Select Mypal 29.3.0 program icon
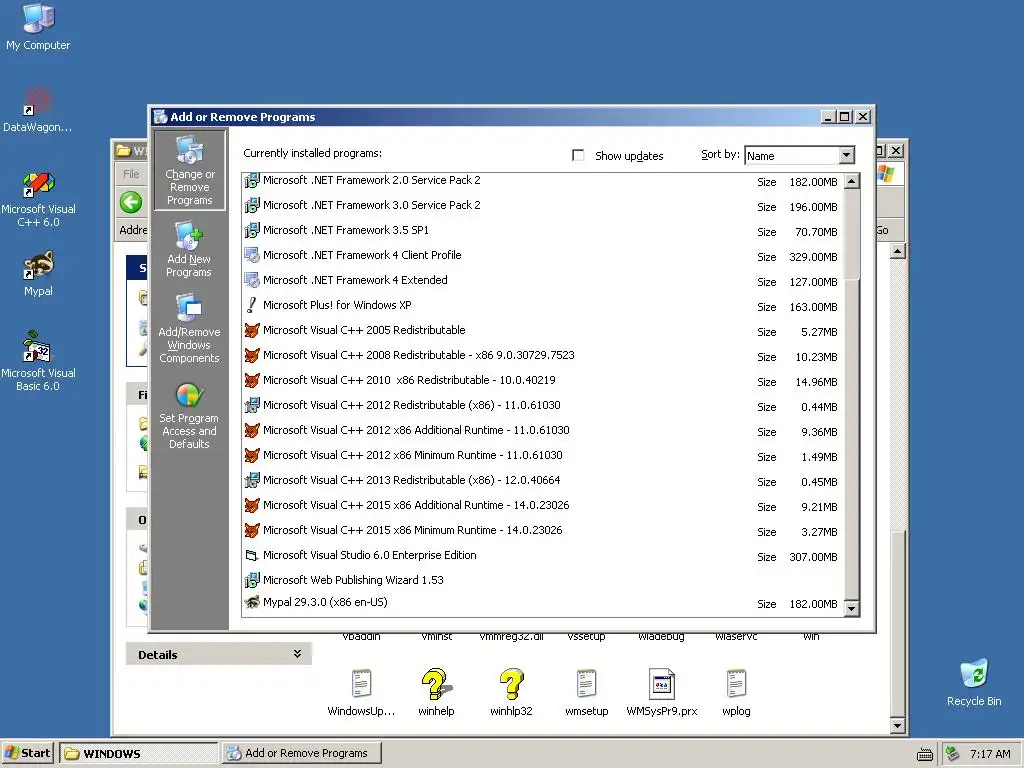This screenshot has width=1024, height=768. tap(251, 602)
